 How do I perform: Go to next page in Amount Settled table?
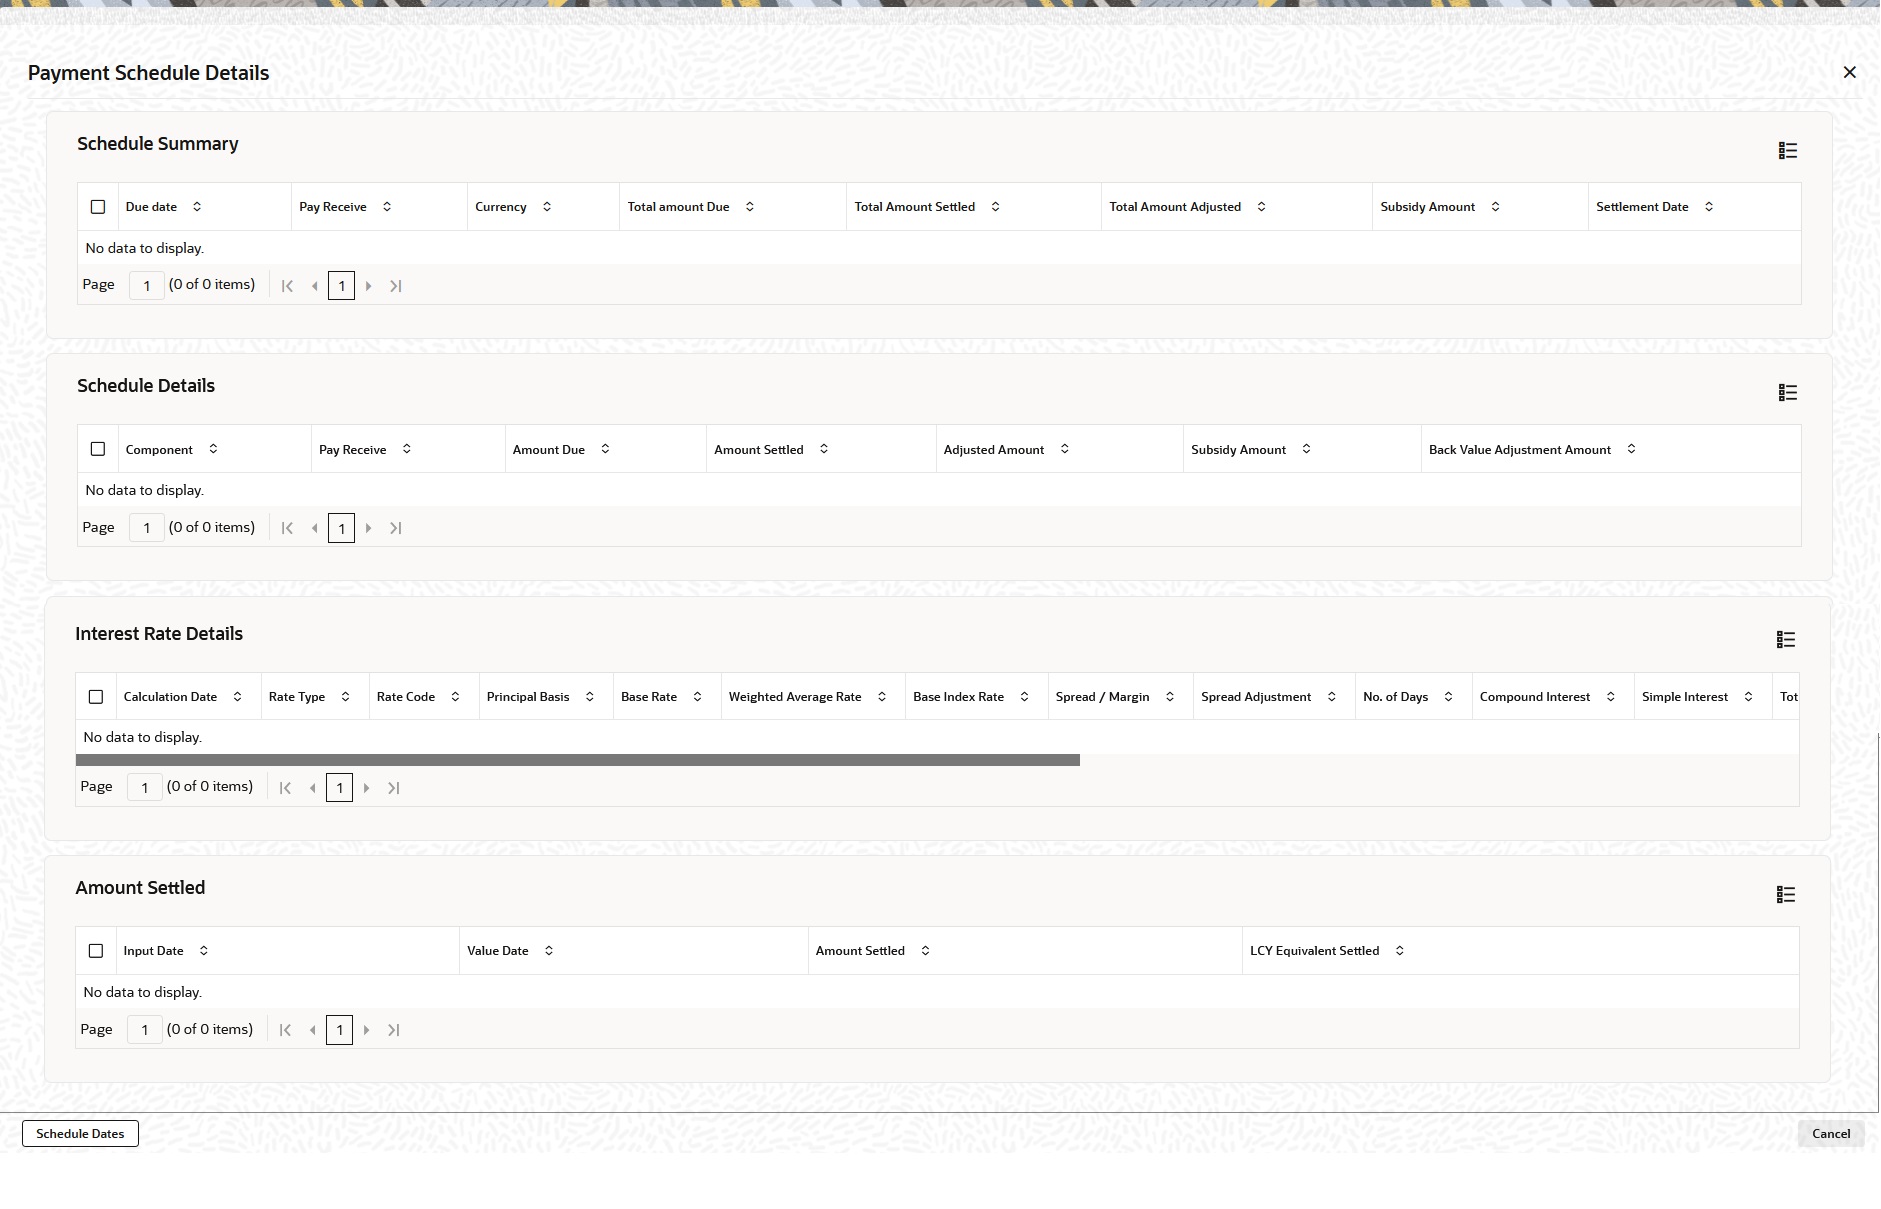[367, 1030]
